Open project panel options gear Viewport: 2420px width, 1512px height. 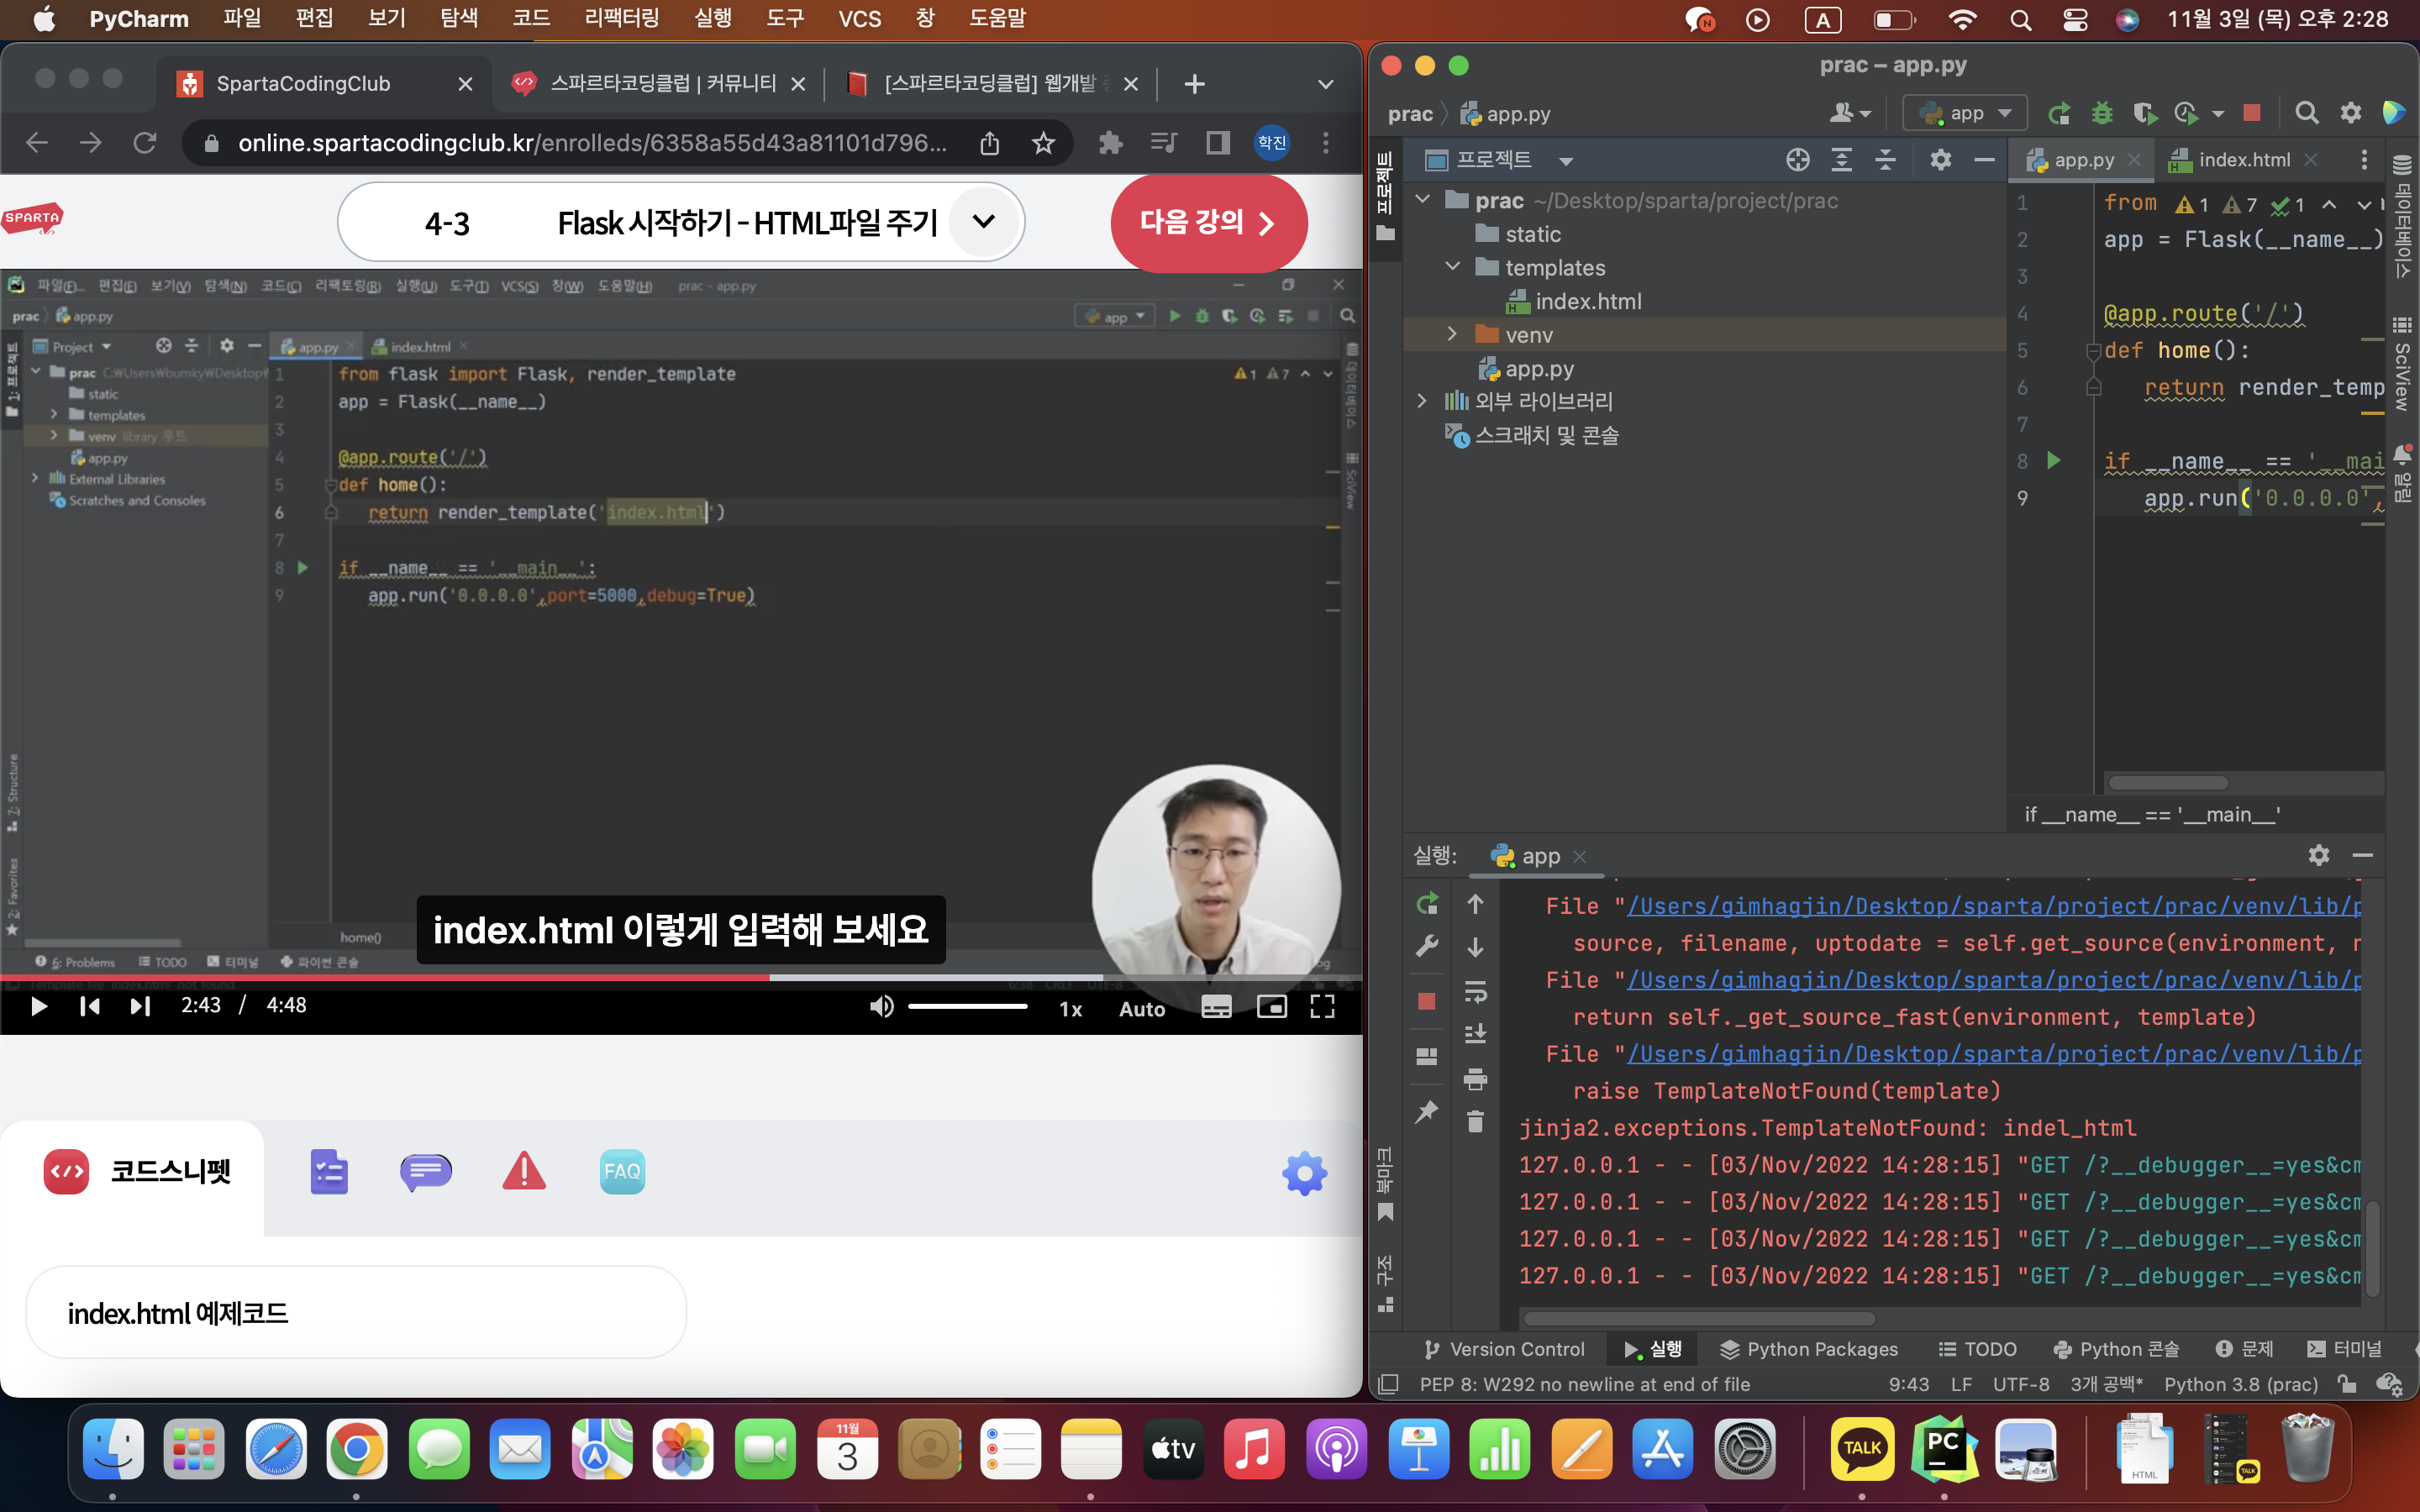[x=1940, y=160]
